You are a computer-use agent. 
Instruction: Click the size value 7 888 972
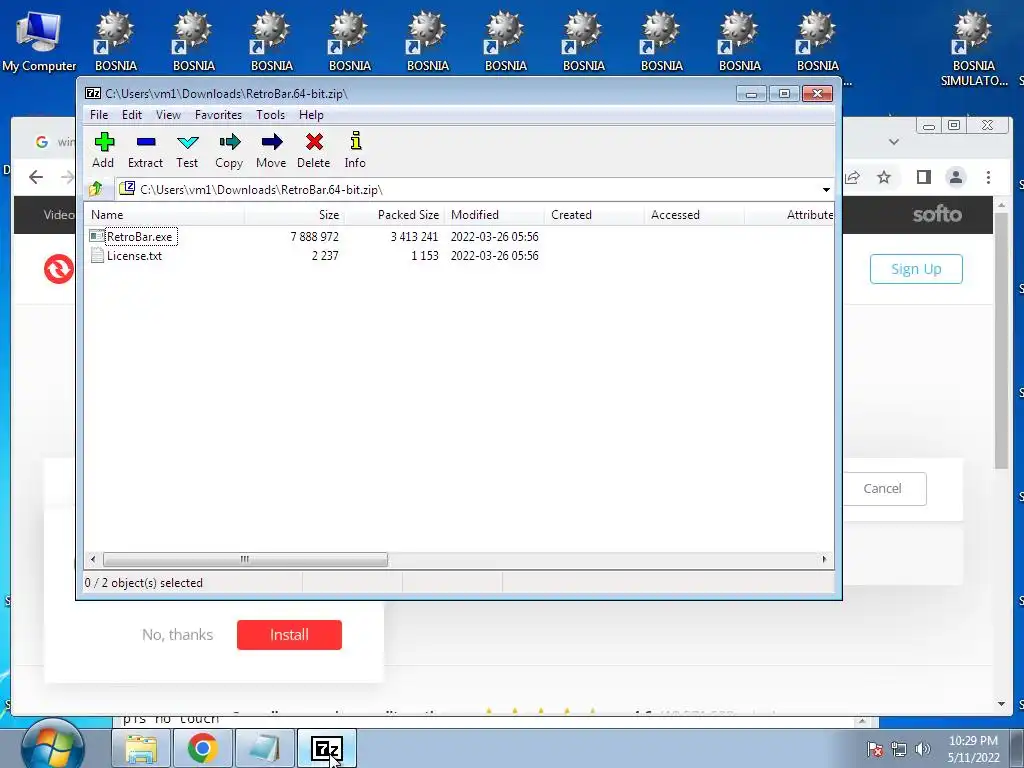(x=315, y=236)
